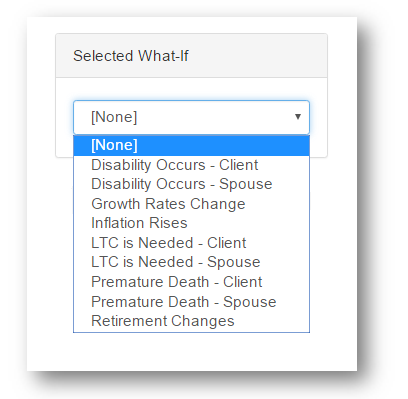Choose Premature Death - Client option
408x399 pixels.
point(191,282)
